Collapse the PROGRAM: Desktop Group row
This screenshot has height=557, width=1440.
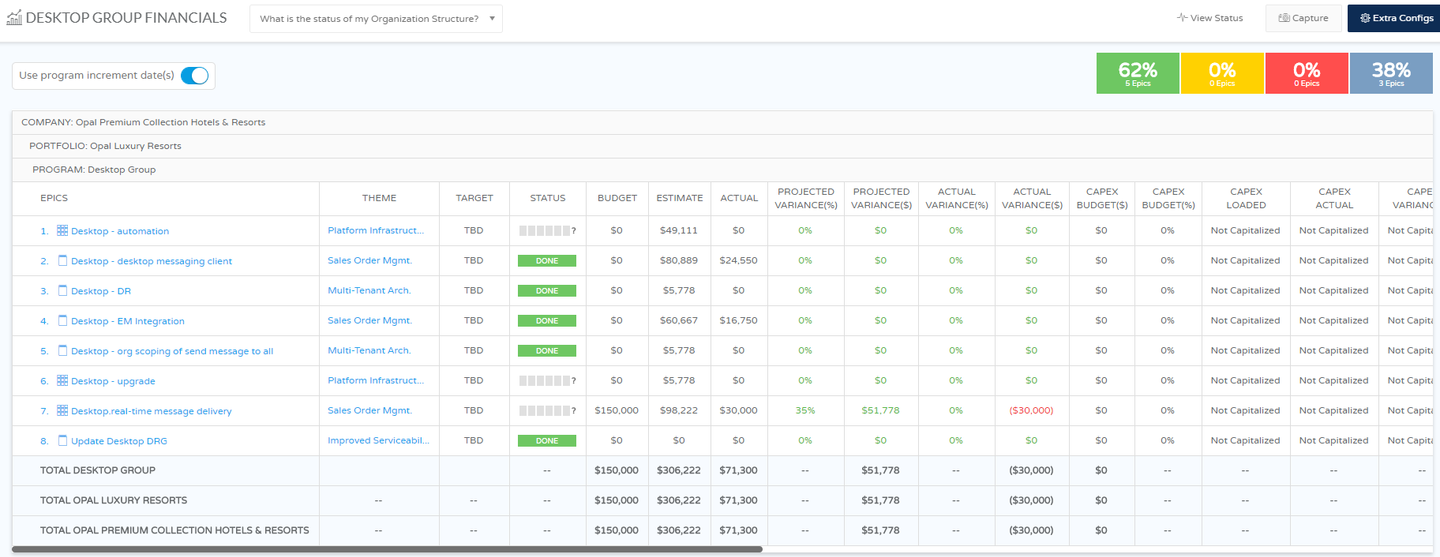tap(94, 170)
